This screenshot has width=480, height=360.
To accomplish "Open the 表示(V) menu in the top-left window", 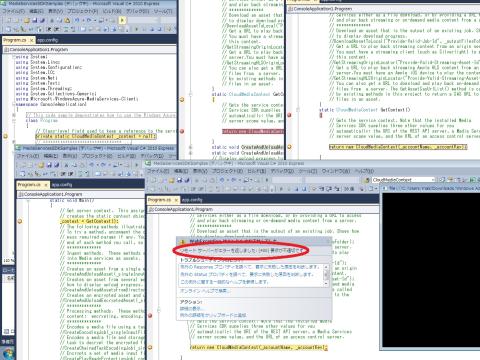I will (x=56, y=11).
